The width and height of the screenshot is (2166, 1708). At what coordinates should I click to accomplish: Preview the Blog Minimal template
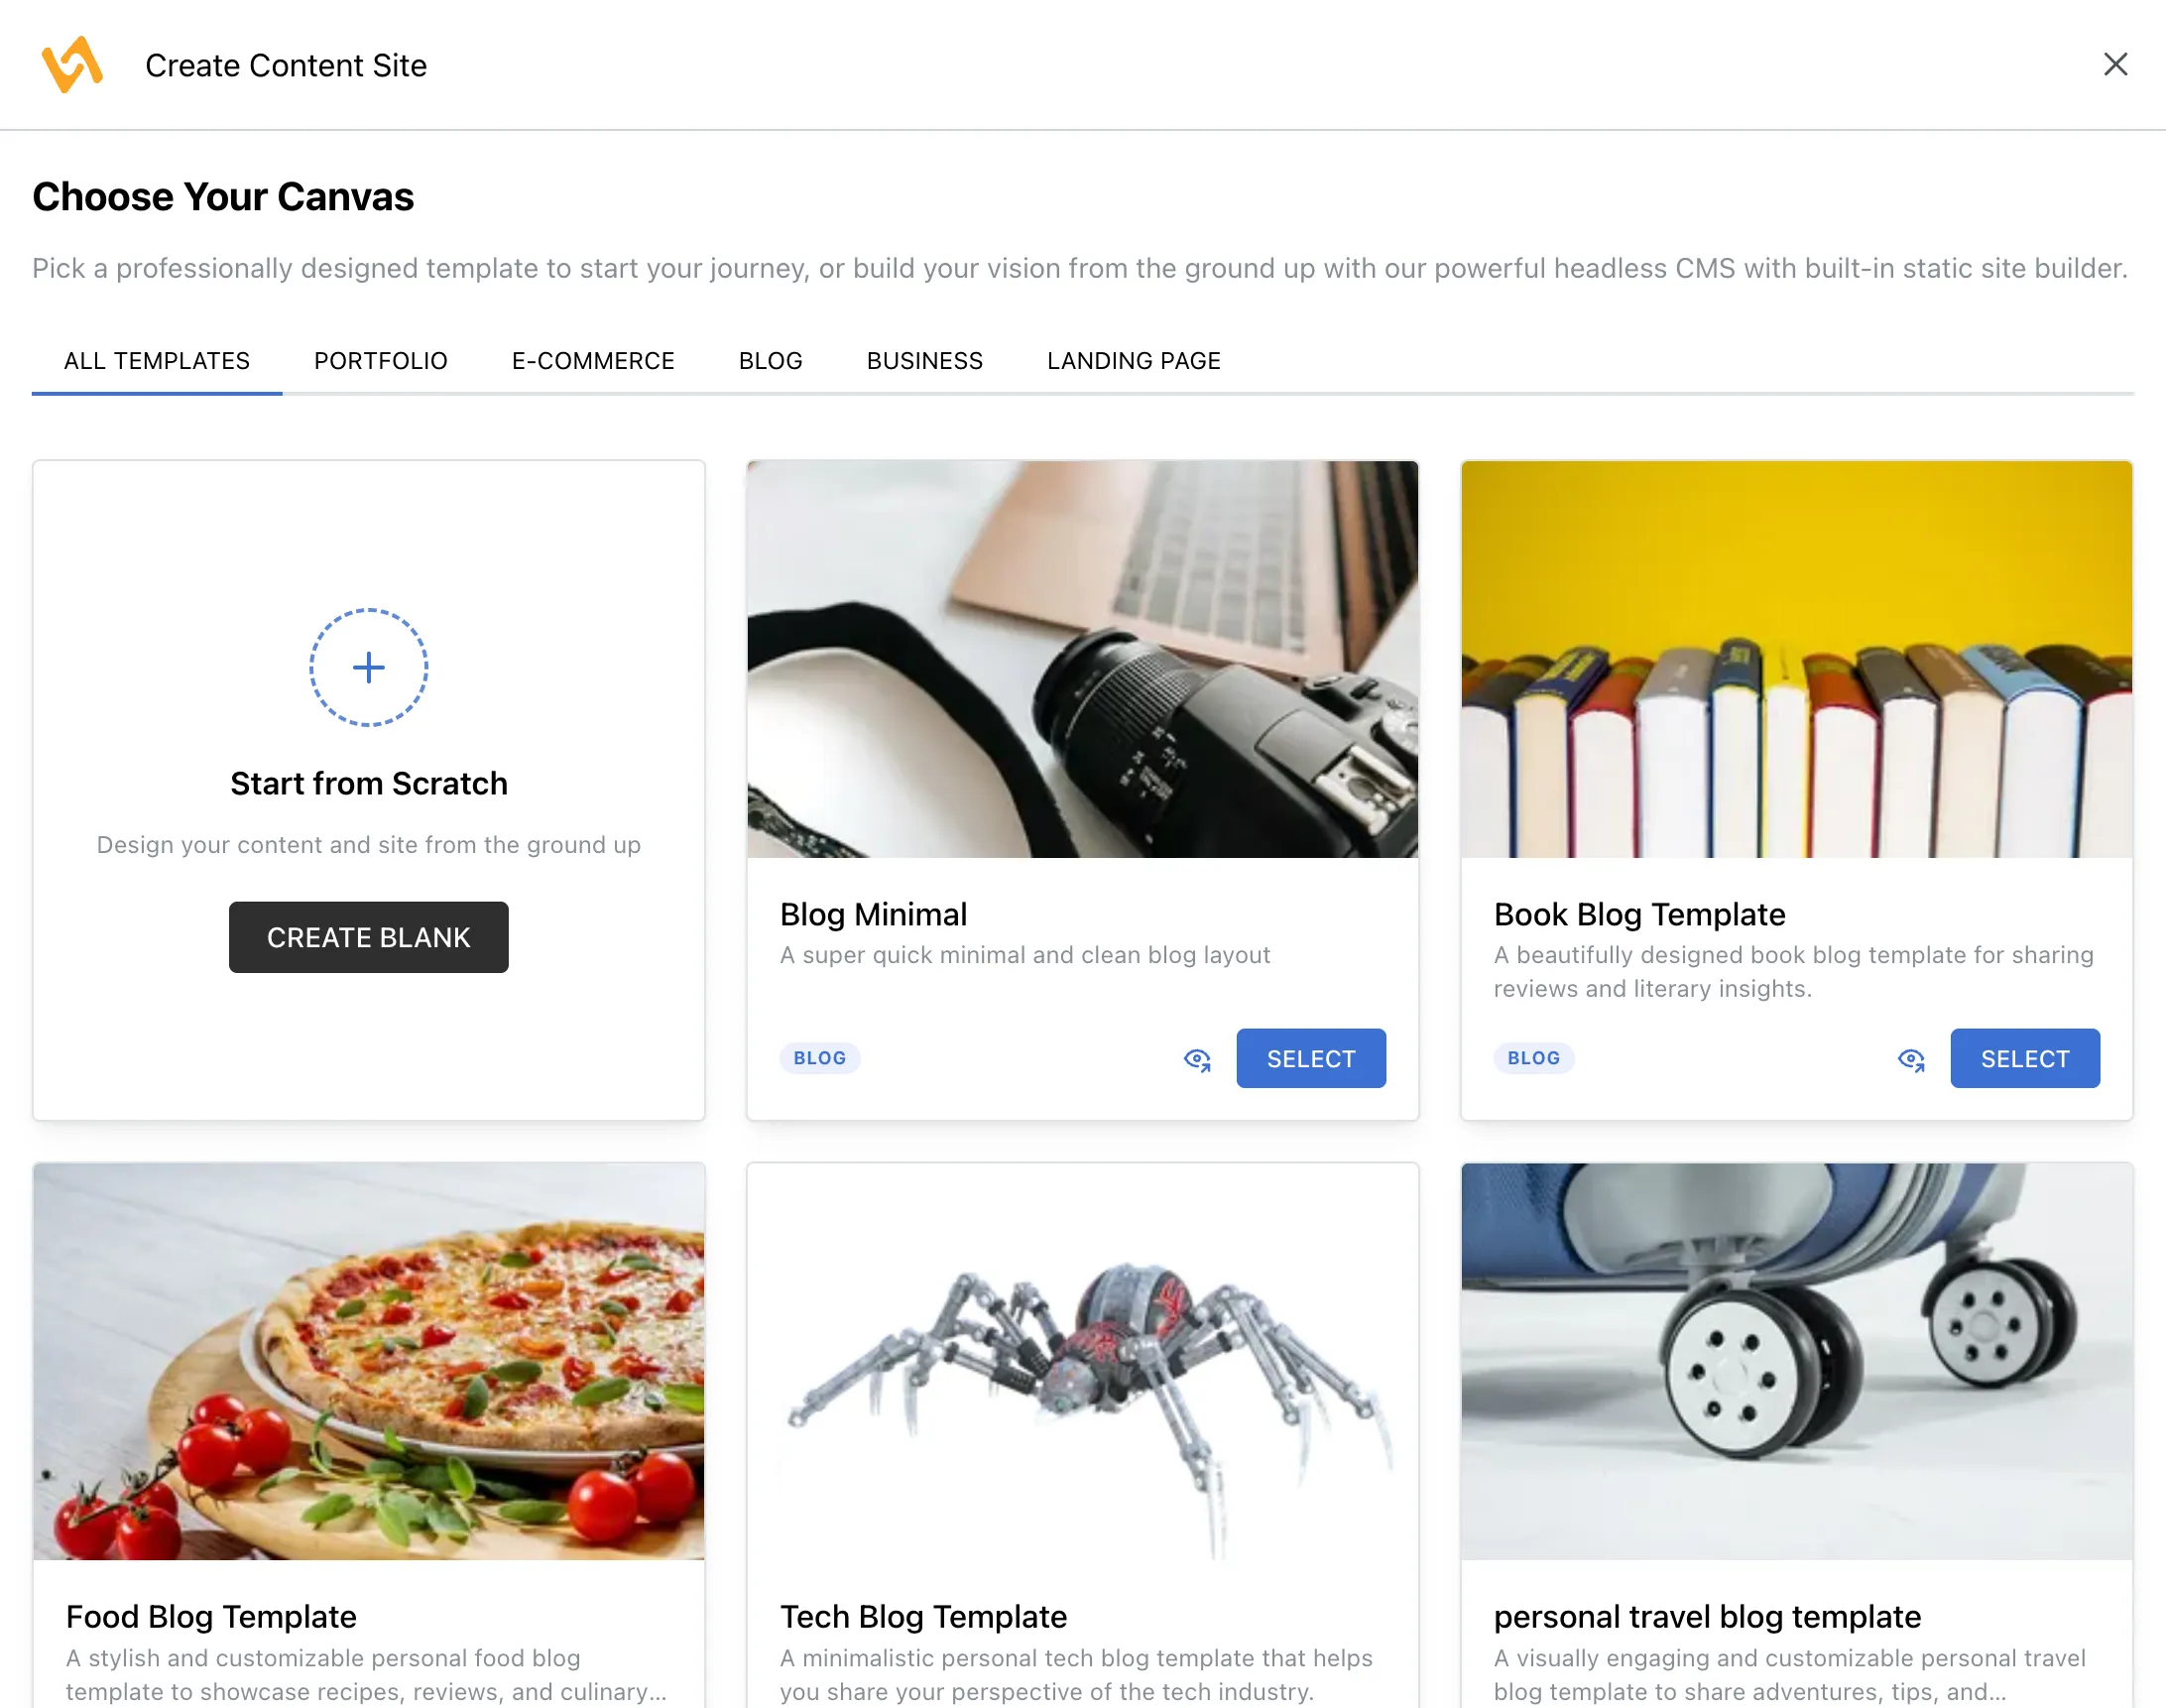(1197, 1059)
